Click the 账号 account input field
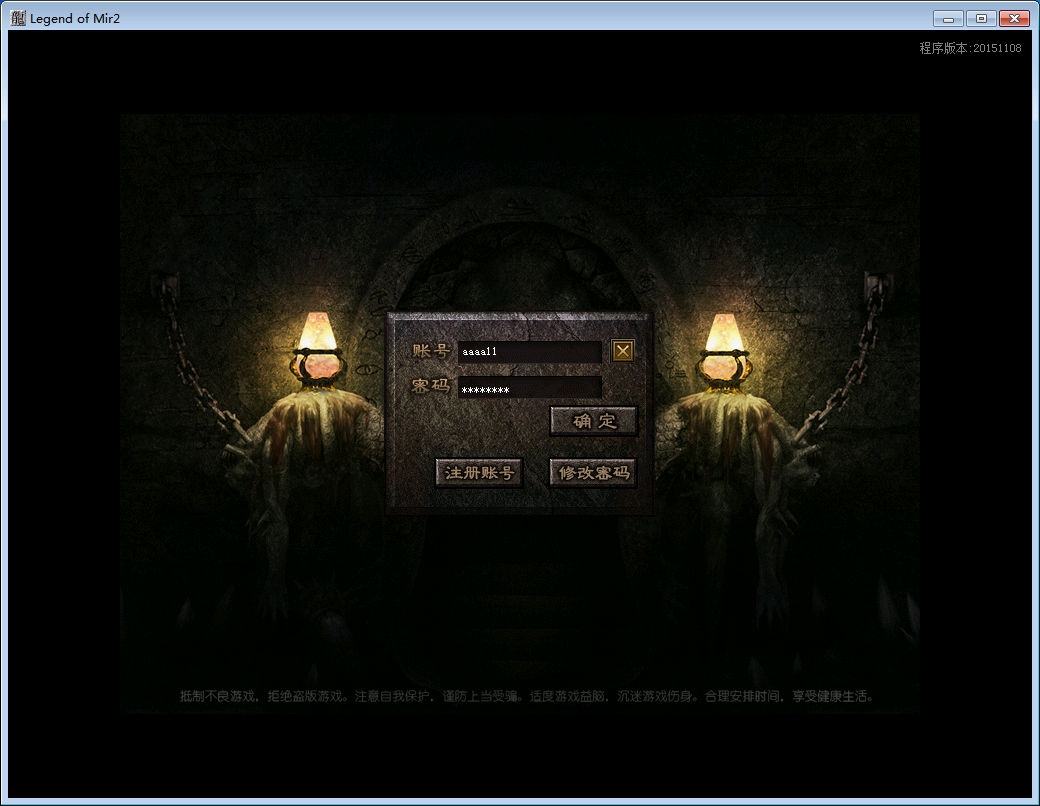Viewport: 1040px width, 806px height. 529,352
